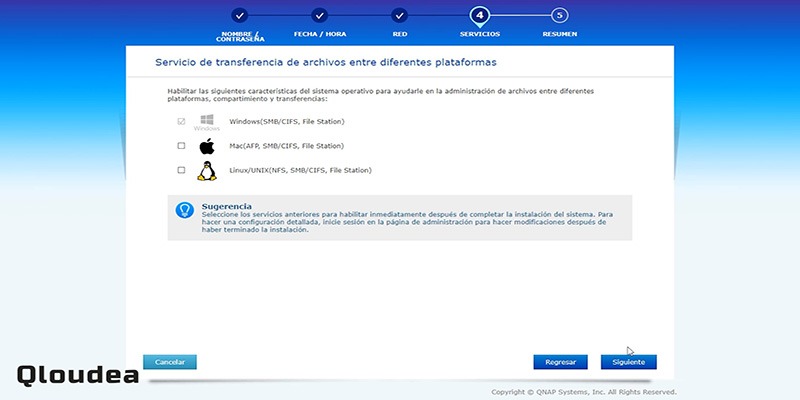Go to Red step label

399,34
